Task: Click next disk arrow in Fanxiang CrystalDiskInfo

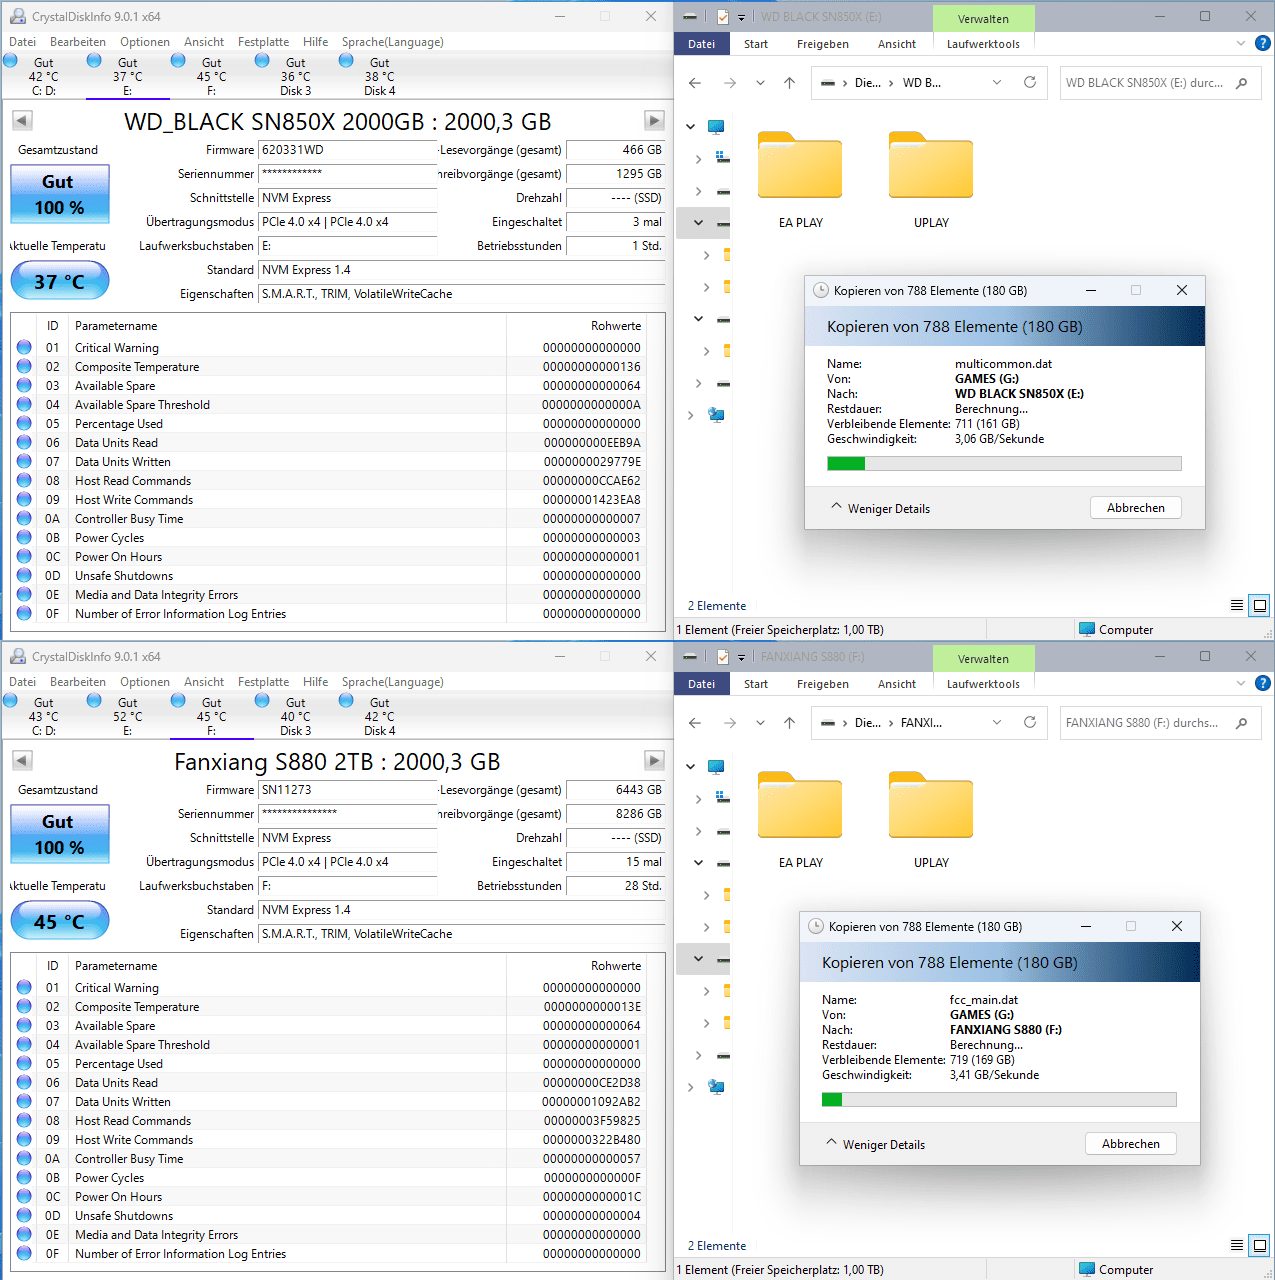Action: [654, 760]
